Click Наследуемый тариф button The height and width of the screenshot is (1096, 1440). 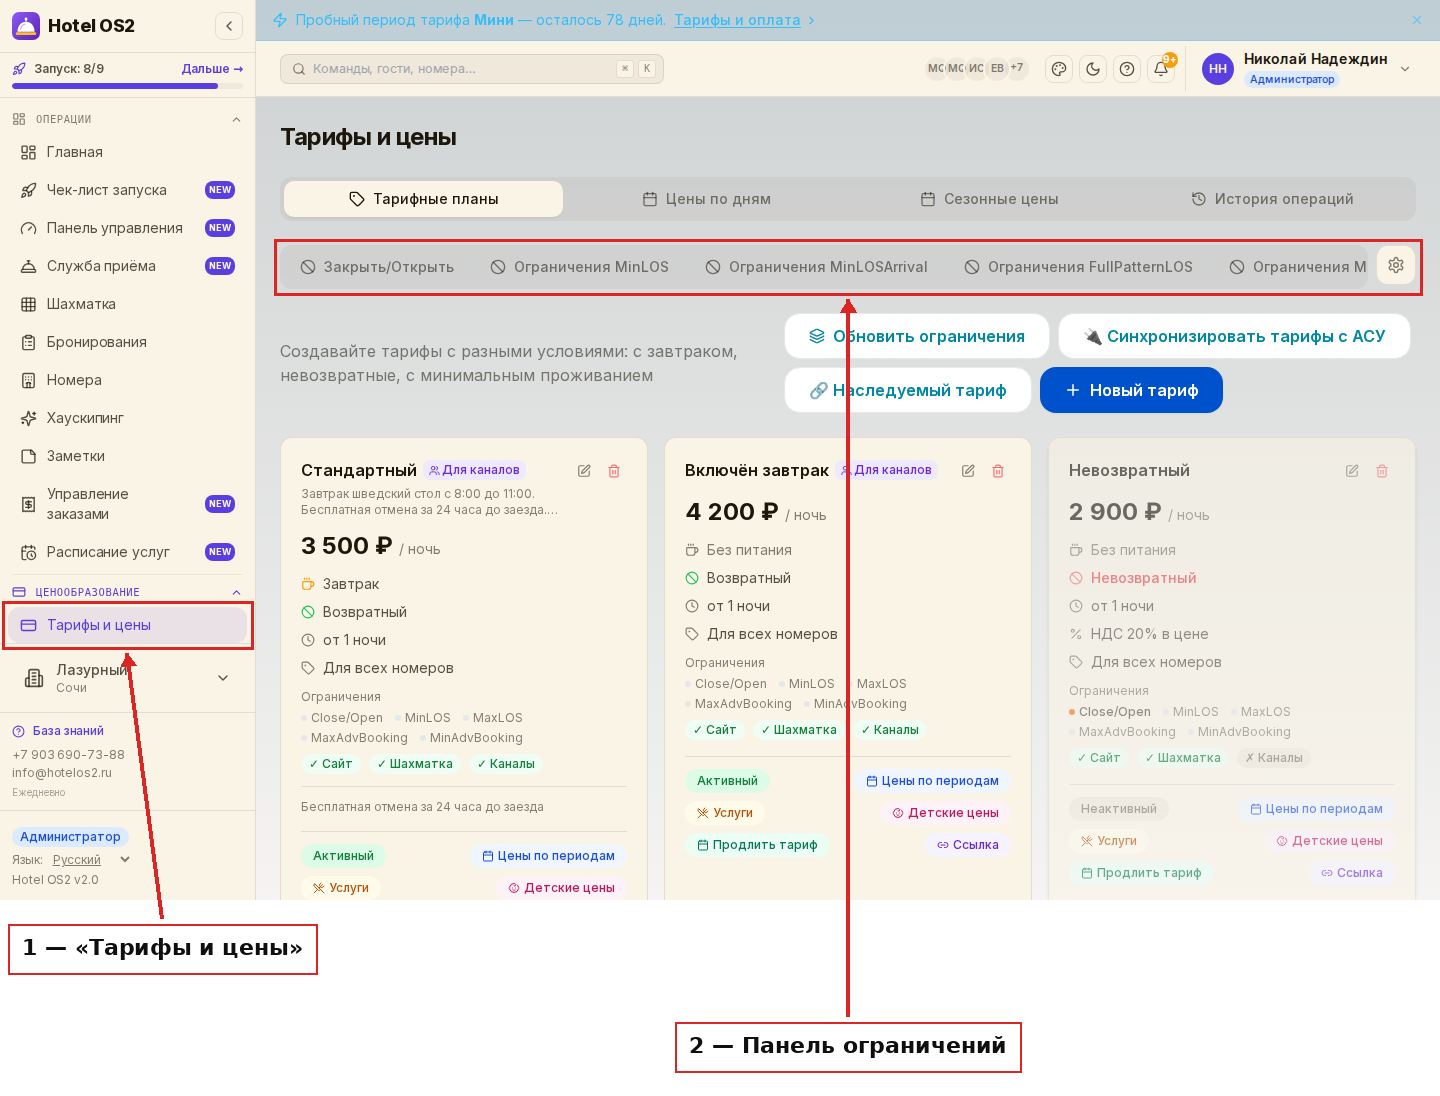pos(908,390)
